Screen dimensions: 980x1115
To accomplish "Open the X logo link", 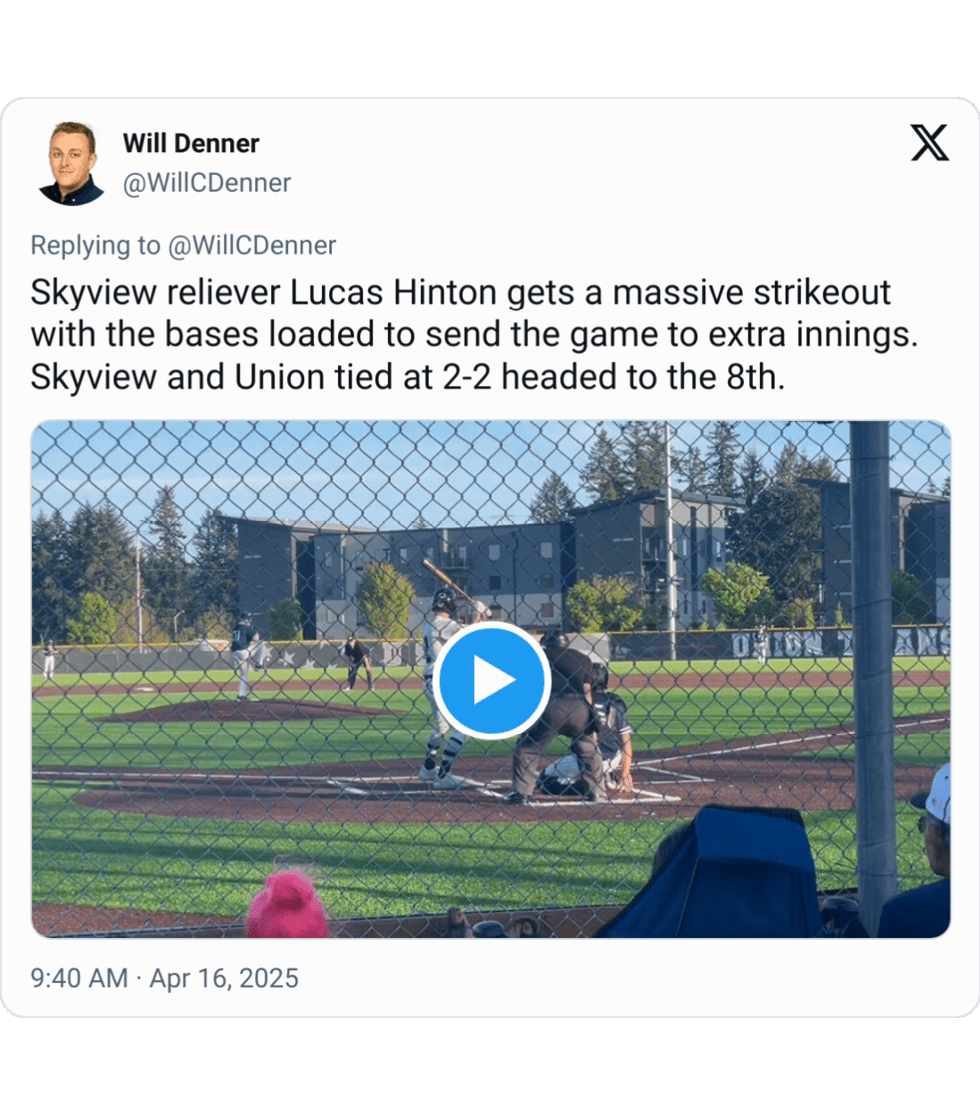I will [930, 143].
